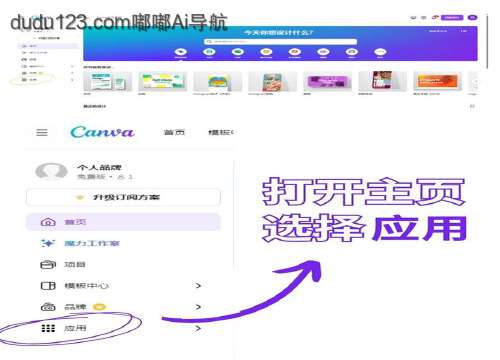The width and height of the screenshot is (500, 360).
Task: Open 魔力工作室 via its sparkle icon
Action: [x=48, y=243]
